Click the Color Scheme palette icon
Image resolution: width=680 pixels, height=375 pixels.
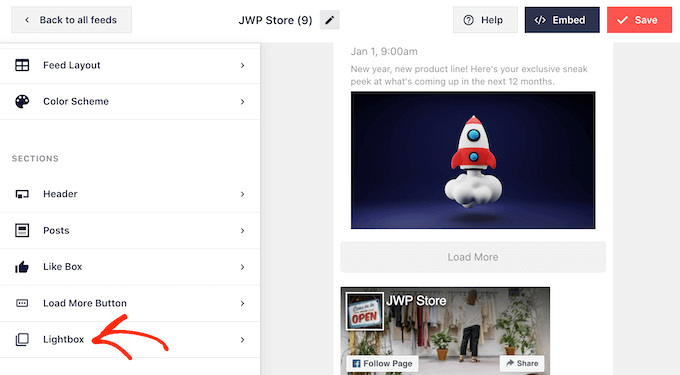click(22, 101)
